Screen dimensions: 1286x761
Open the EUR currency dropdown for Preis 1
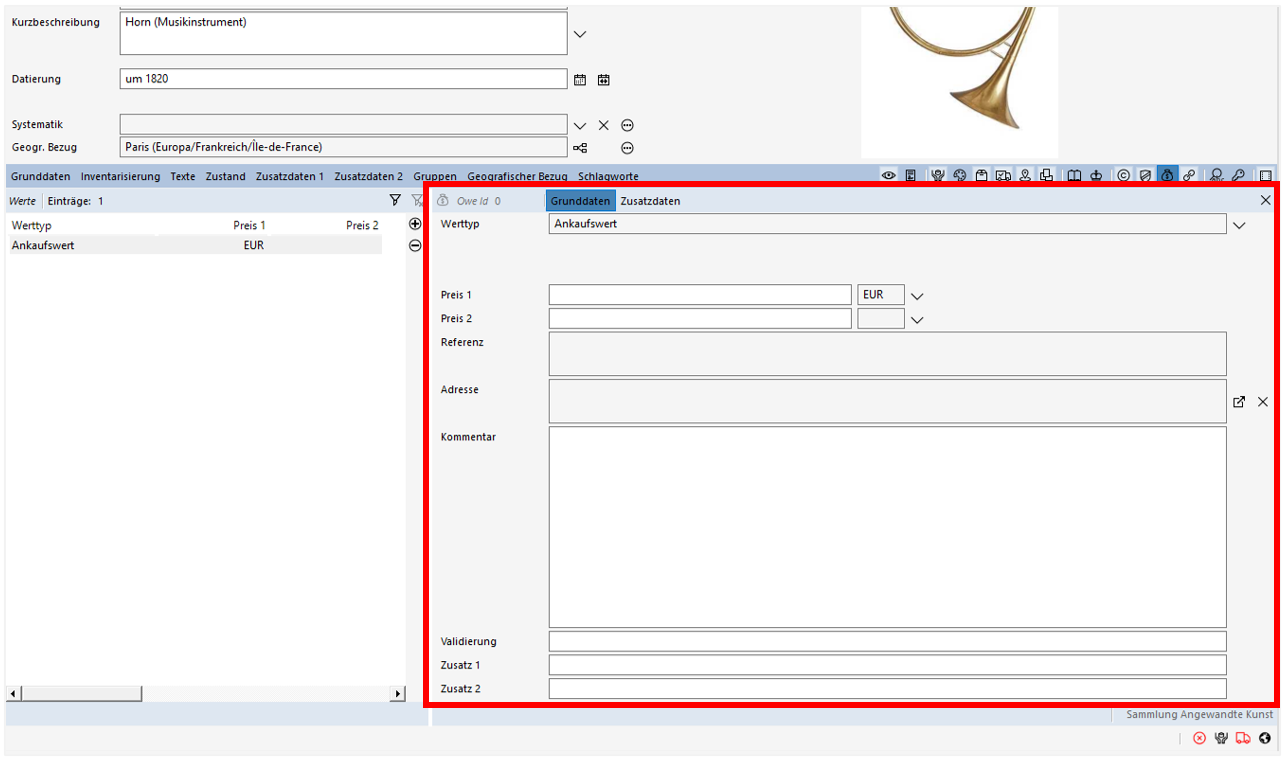(917, 294)
